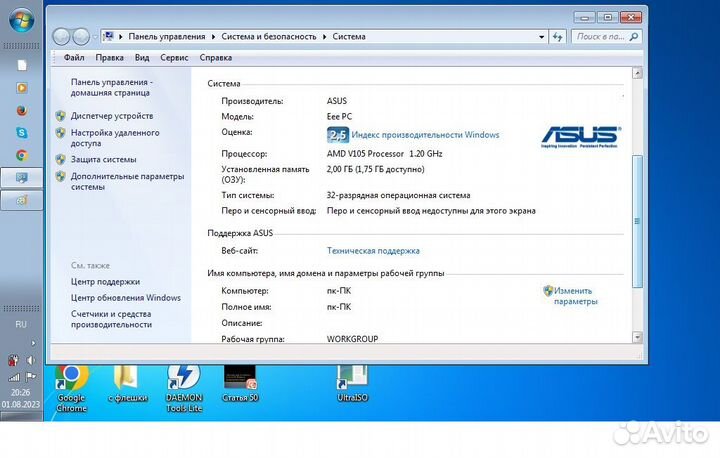Open the Action Center flag icon
Screen dimensions: 720x458
31,377
